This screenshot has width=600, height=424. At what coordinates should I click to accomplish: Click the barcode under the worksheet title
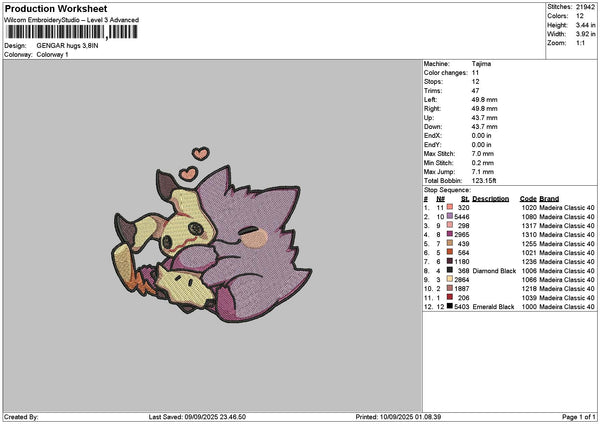point(71,32)
